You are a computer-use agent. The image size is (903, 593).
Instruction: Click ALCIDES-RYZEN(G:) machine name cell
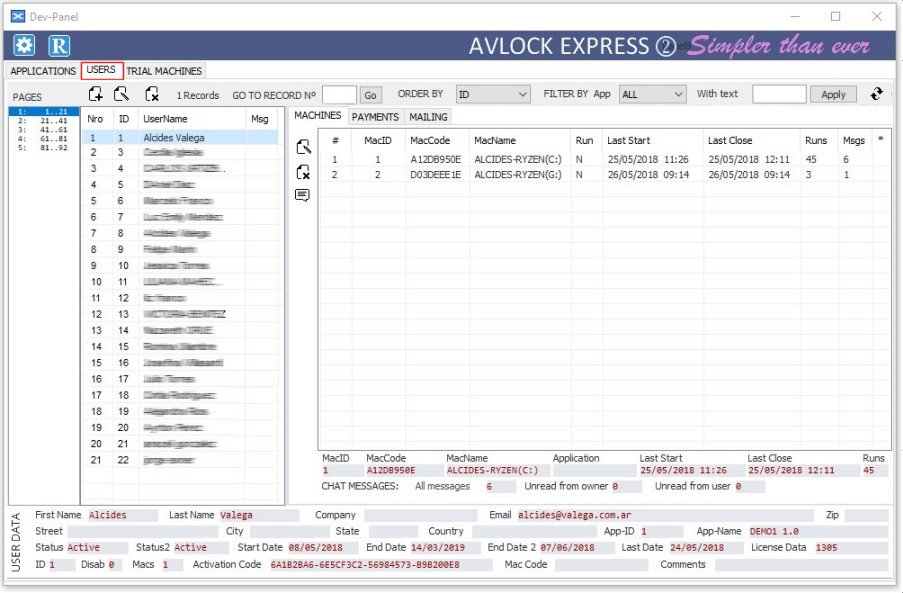pyautogui.click(x=518, y=174)
